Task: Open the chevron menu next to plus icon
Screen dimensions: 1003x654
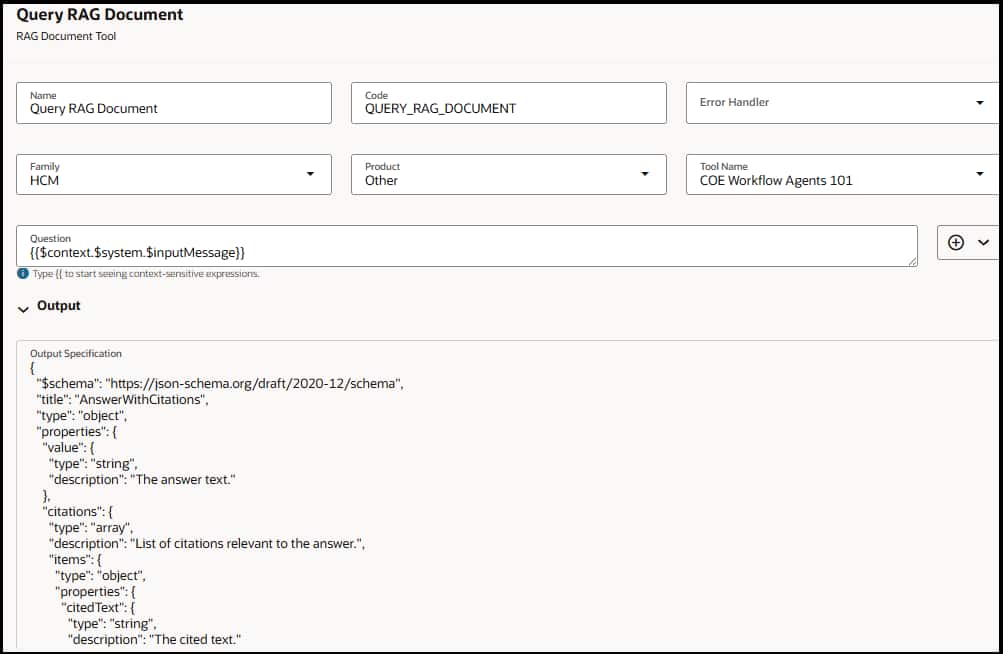Action: pos(983,243)
